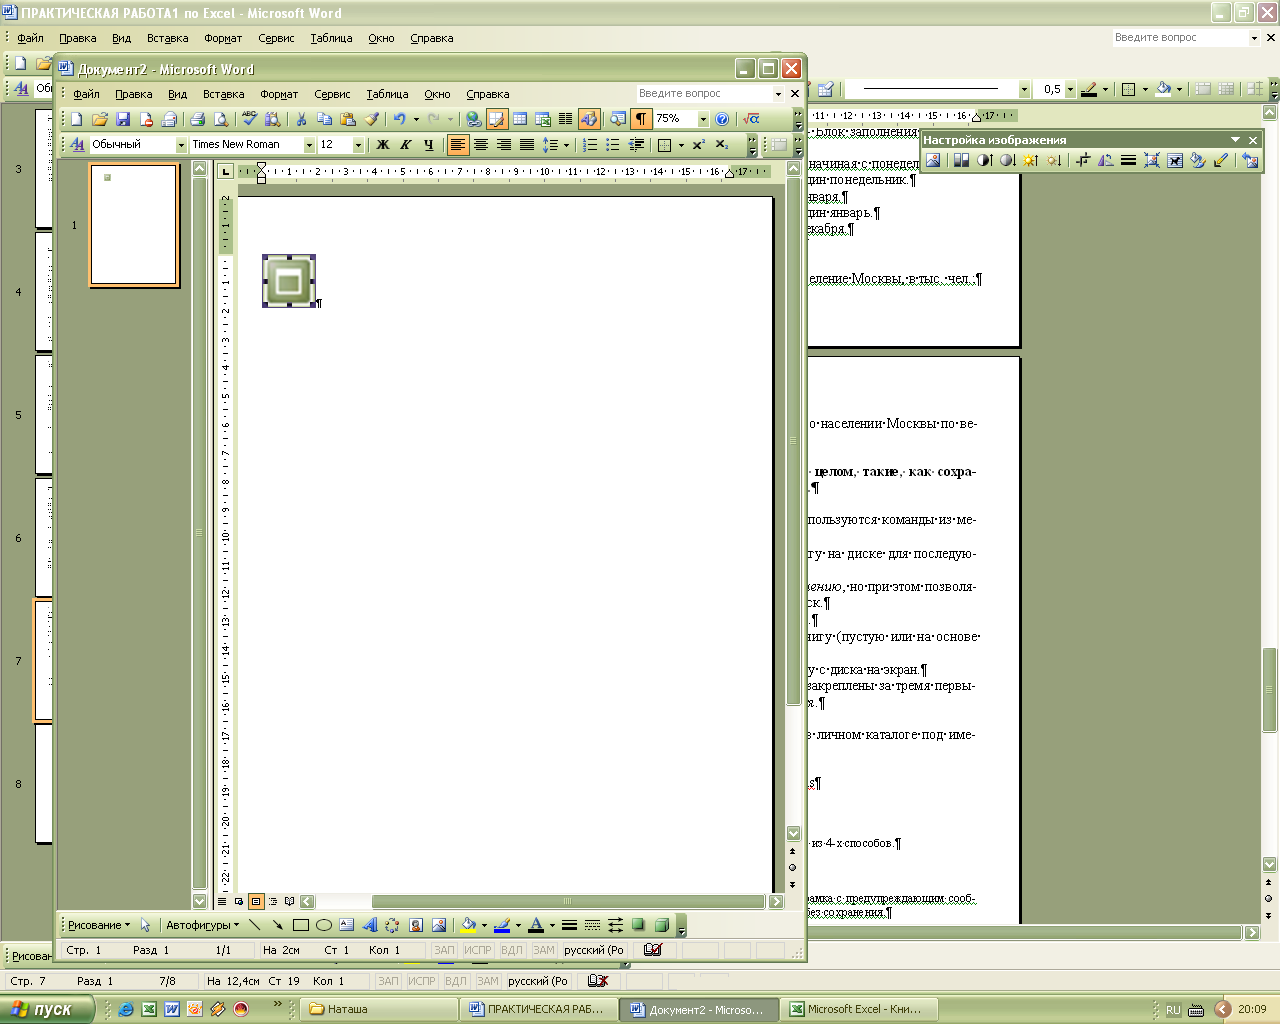
Task: Open fill color dropdown arrow in drawing toolbar
Action: [484, 925]
